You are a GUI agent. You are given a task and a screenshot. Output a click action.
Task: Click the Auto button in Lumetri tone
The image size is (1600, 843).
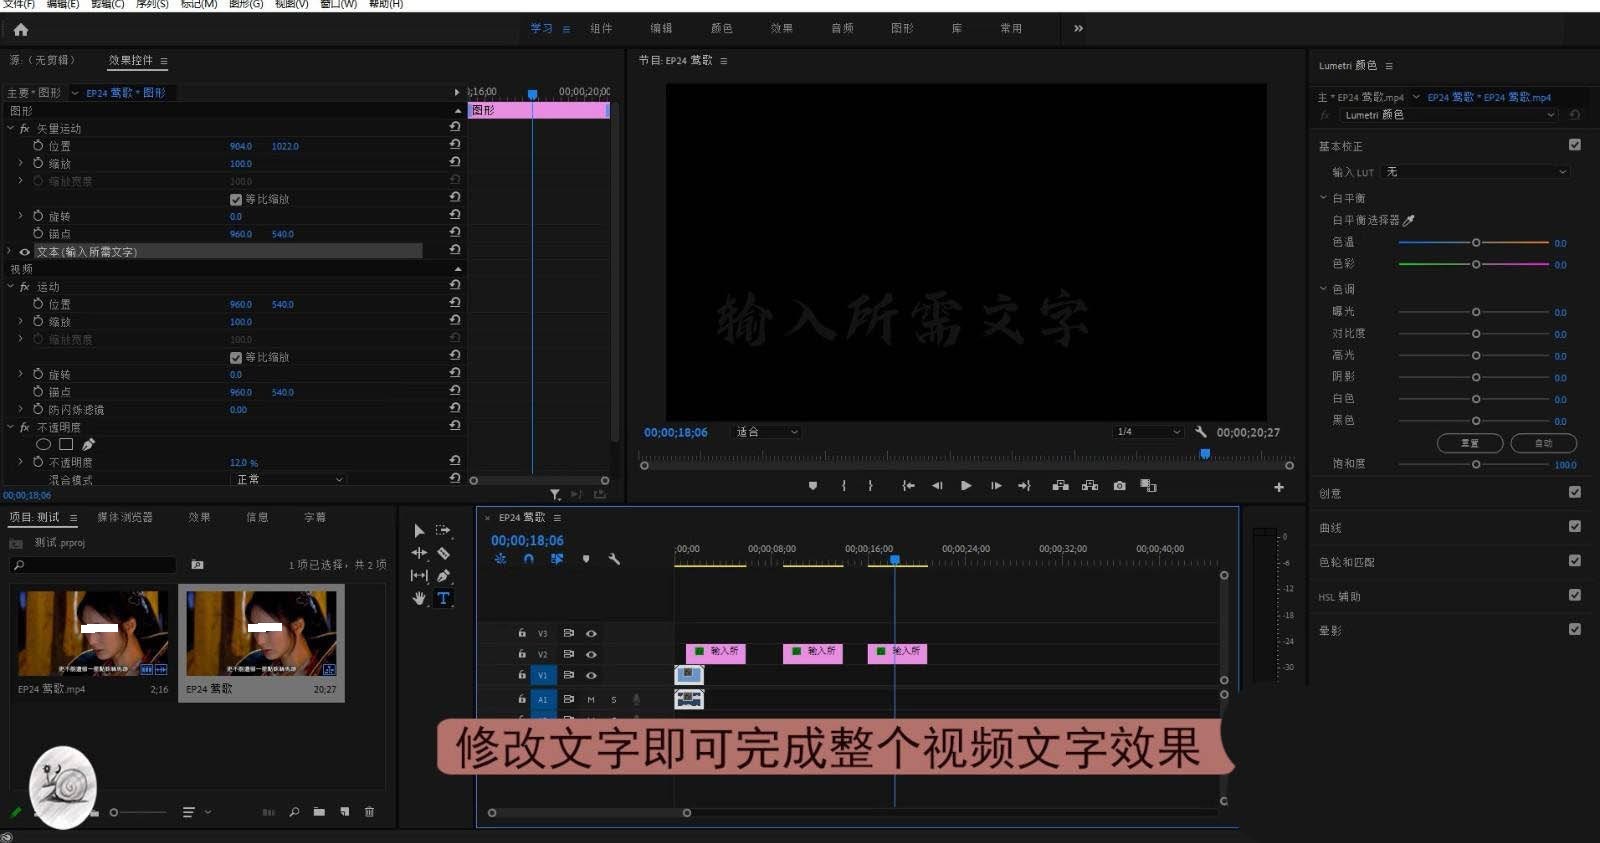[1543, 443]
